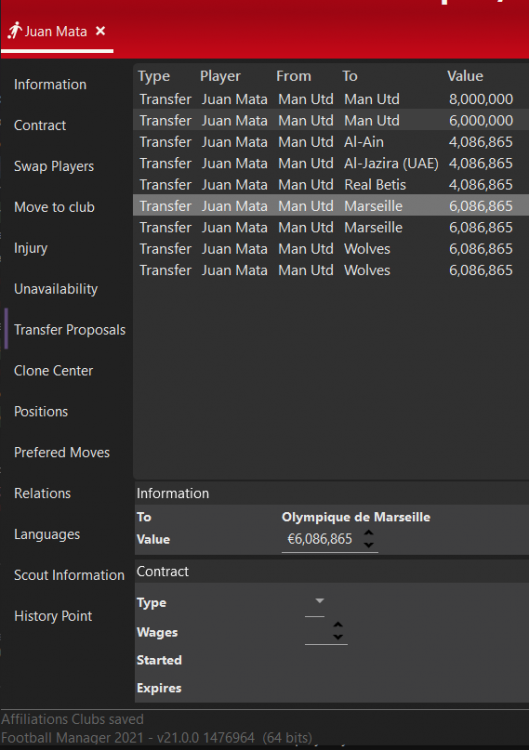The height and width of the screenshot is (750, 529).
Task: Open Clone Center
Action: point(54,371)
